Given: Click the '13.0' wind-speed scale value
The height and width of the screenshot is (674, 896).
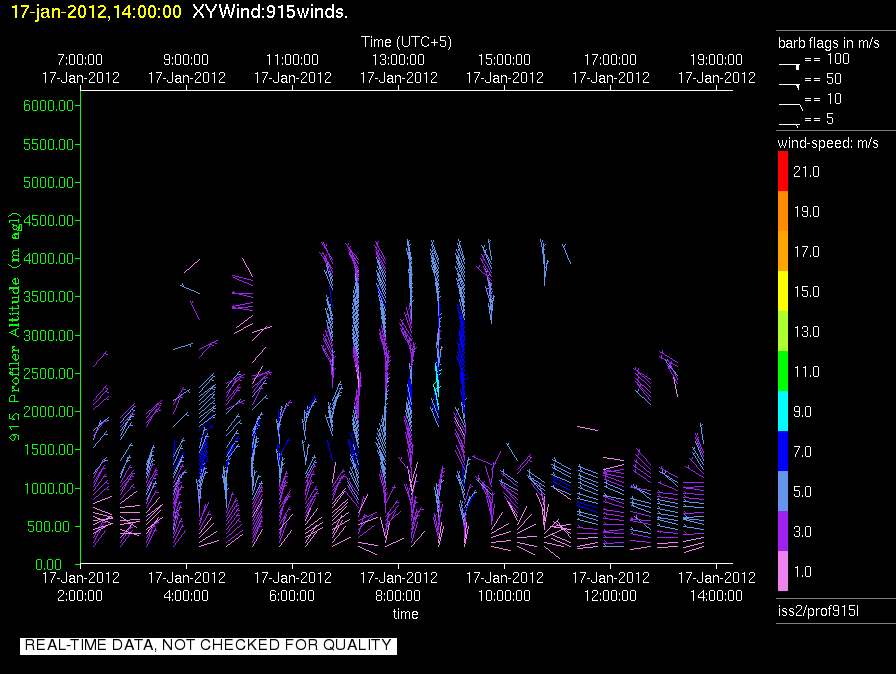Looking at the screenshot, I should pos(806,332).
